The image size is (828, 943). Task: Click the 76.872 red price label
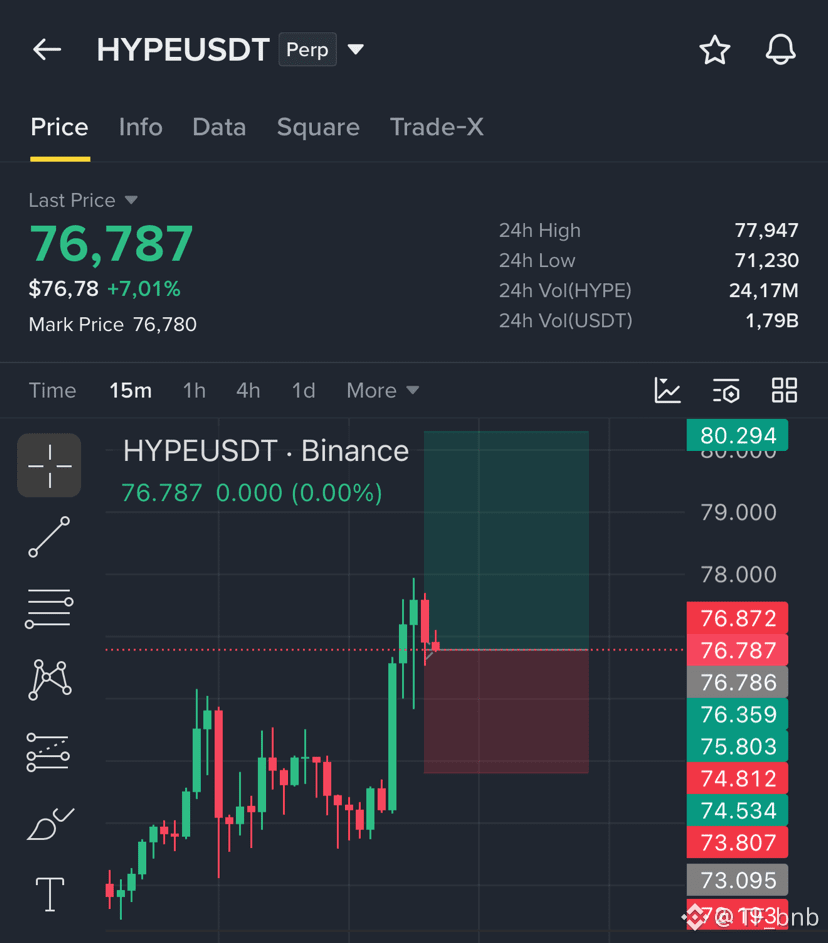pyautogui.click(x=737, y=618)
